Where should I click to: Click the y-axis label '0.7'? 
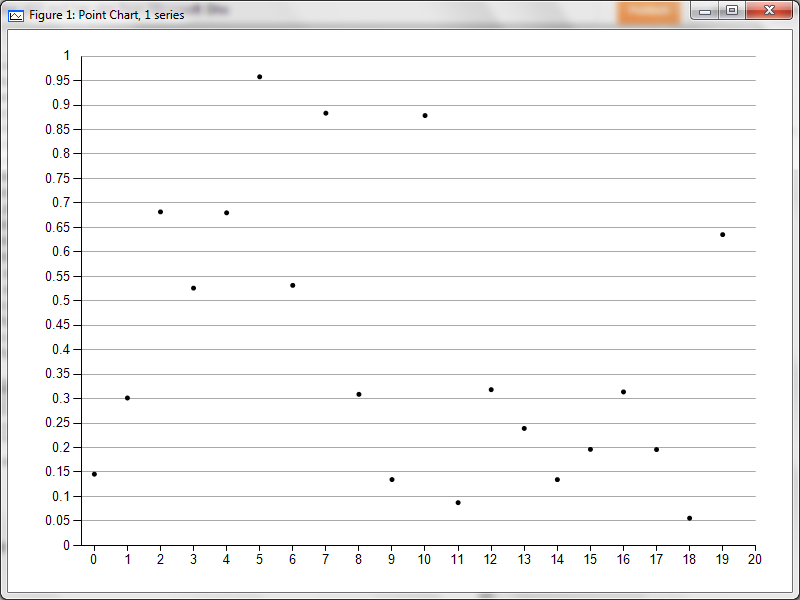61,203
